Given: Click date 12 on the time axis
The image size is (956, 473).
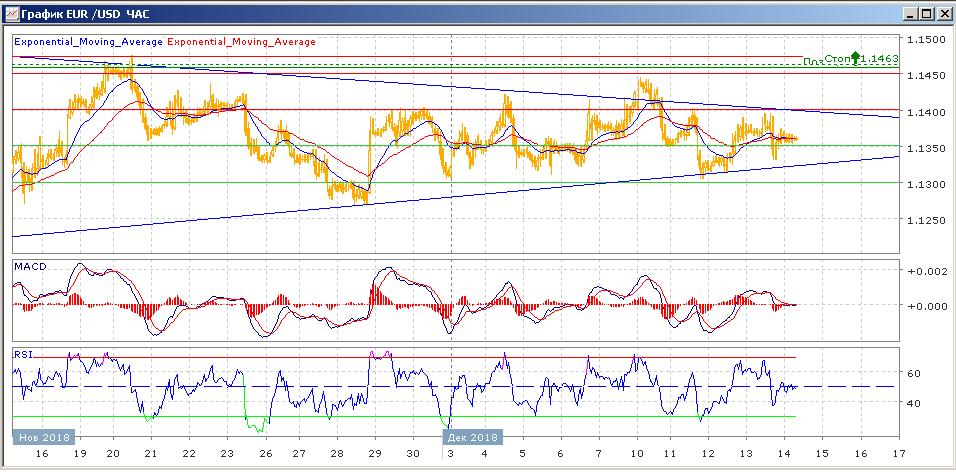Looking at the screenshot, I should tap(708, 454).
